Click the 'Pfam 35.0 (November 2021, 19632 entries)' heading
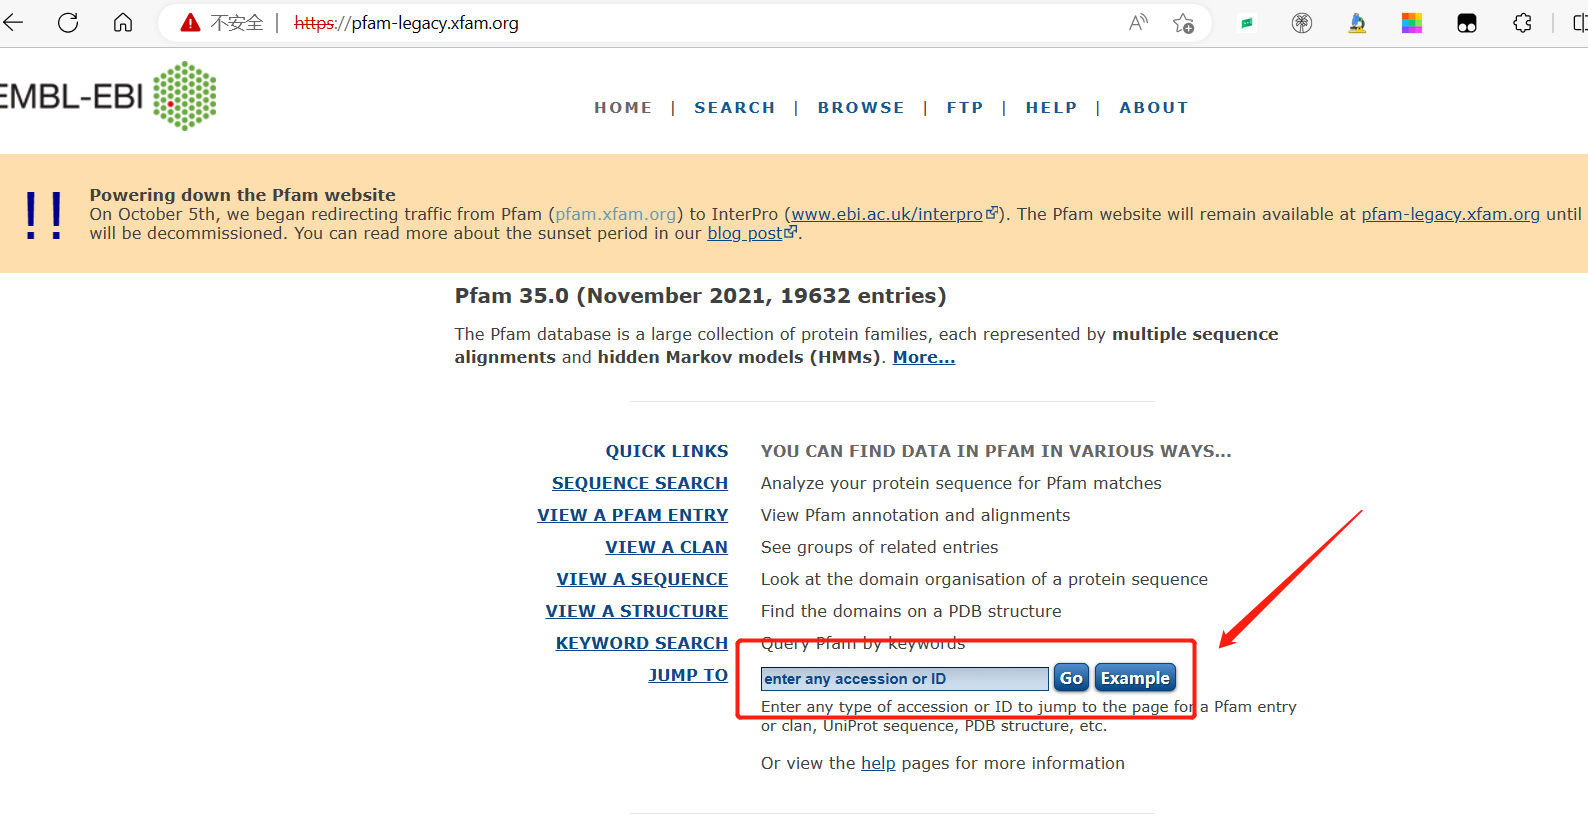The image size is (1588, 835). pos(700,296)
